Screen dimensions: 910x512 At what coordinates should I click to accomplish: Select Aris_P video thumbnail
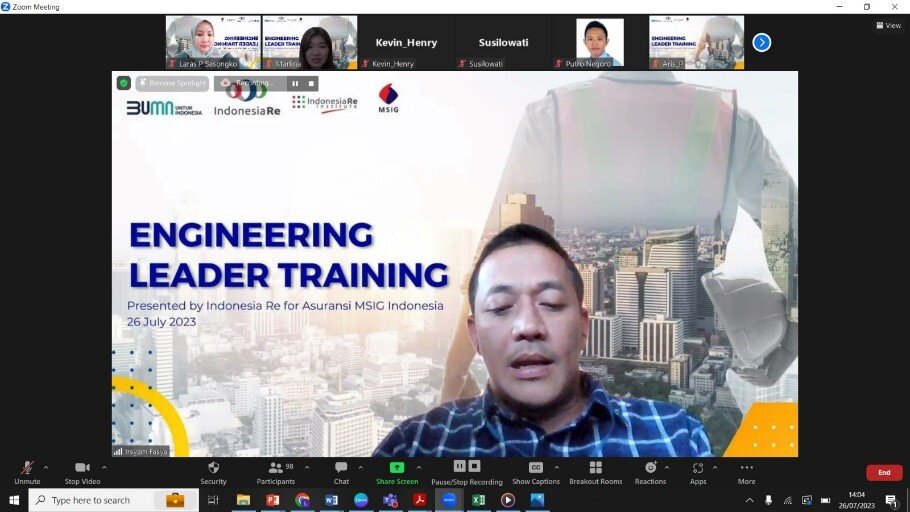(x=696, y=42)
